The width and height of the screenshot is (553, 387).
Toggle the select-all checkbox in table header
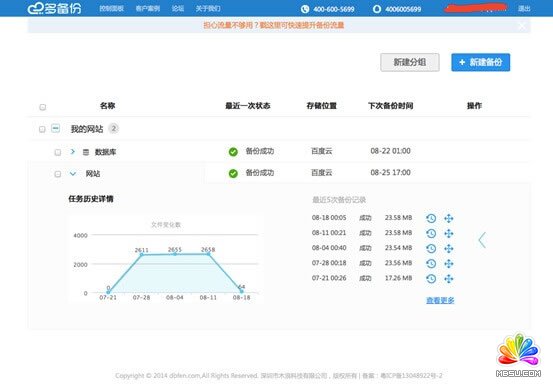pyautogui.click(x=43, y=107)
